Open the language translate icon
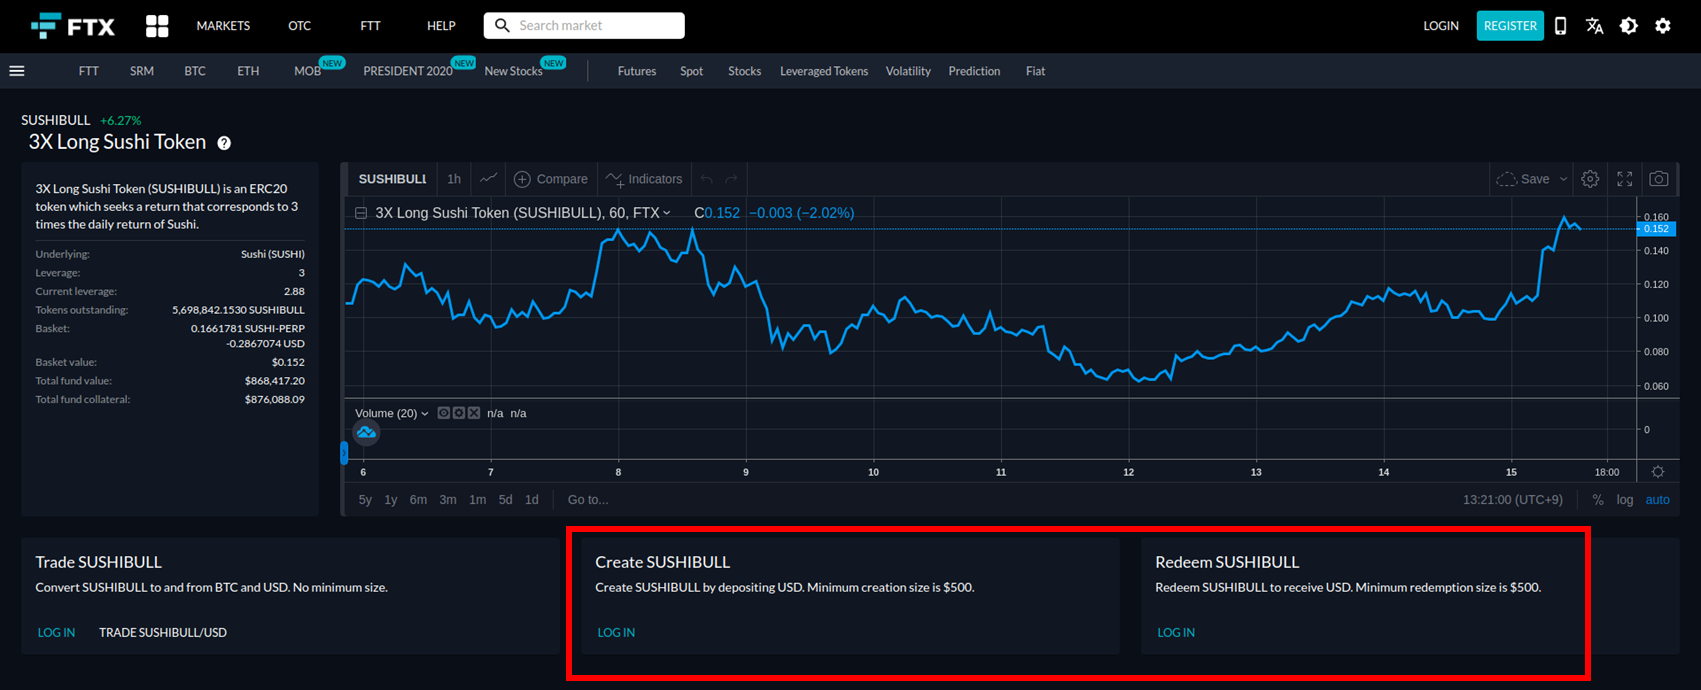The image size is (1701, 690). [x=1595, y=26]
